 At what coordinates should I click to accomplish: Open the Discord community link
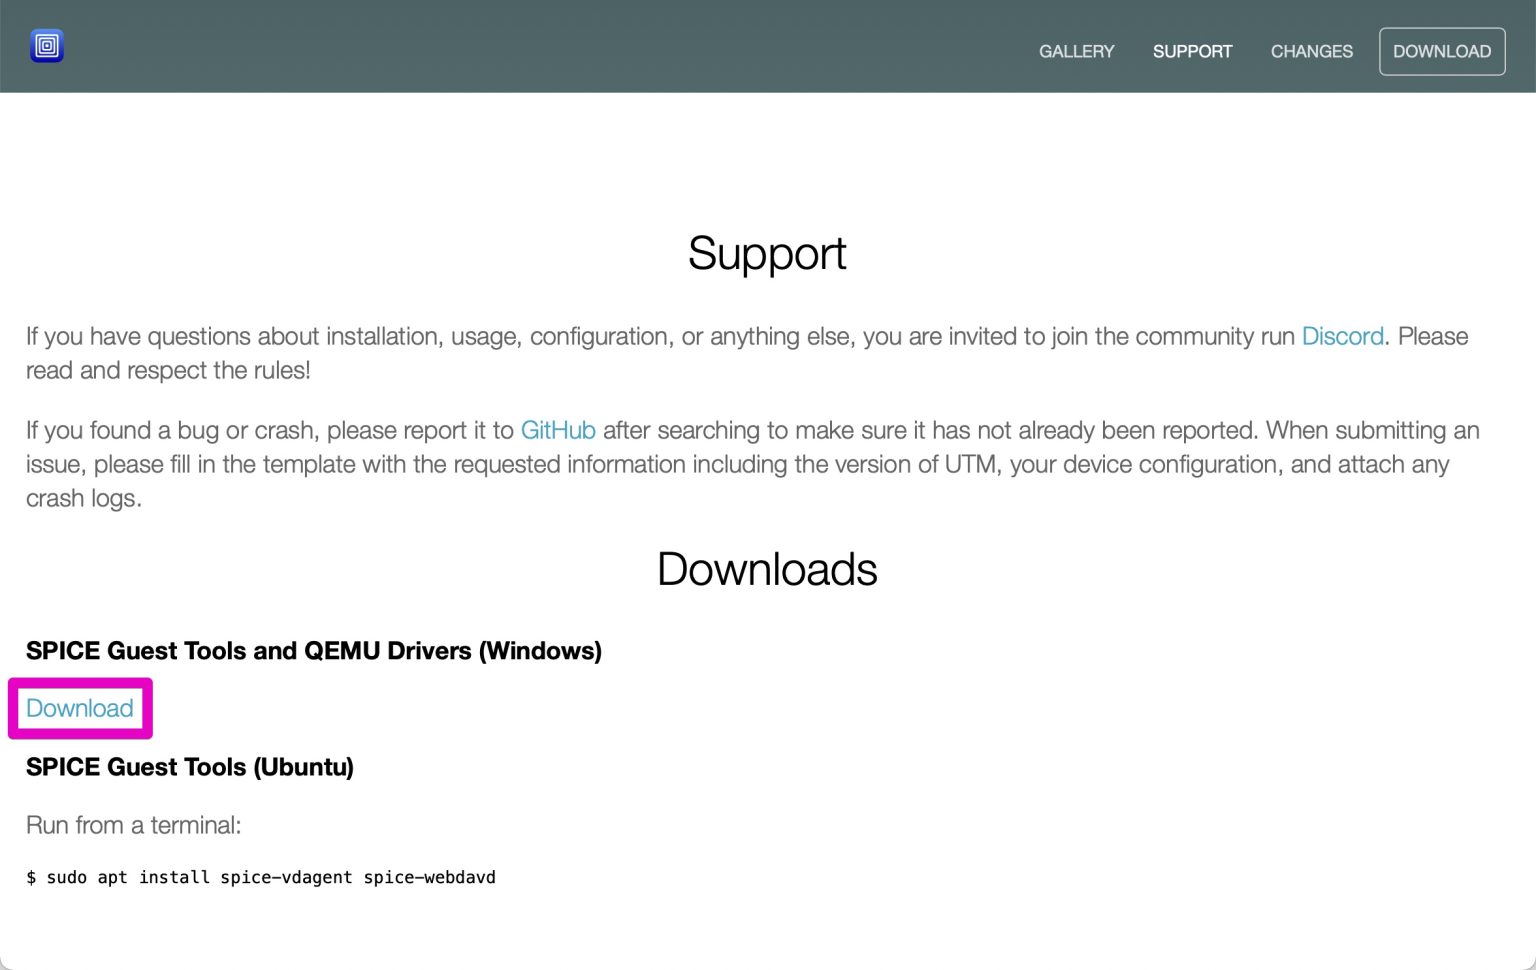click(x=1342, y=336)
